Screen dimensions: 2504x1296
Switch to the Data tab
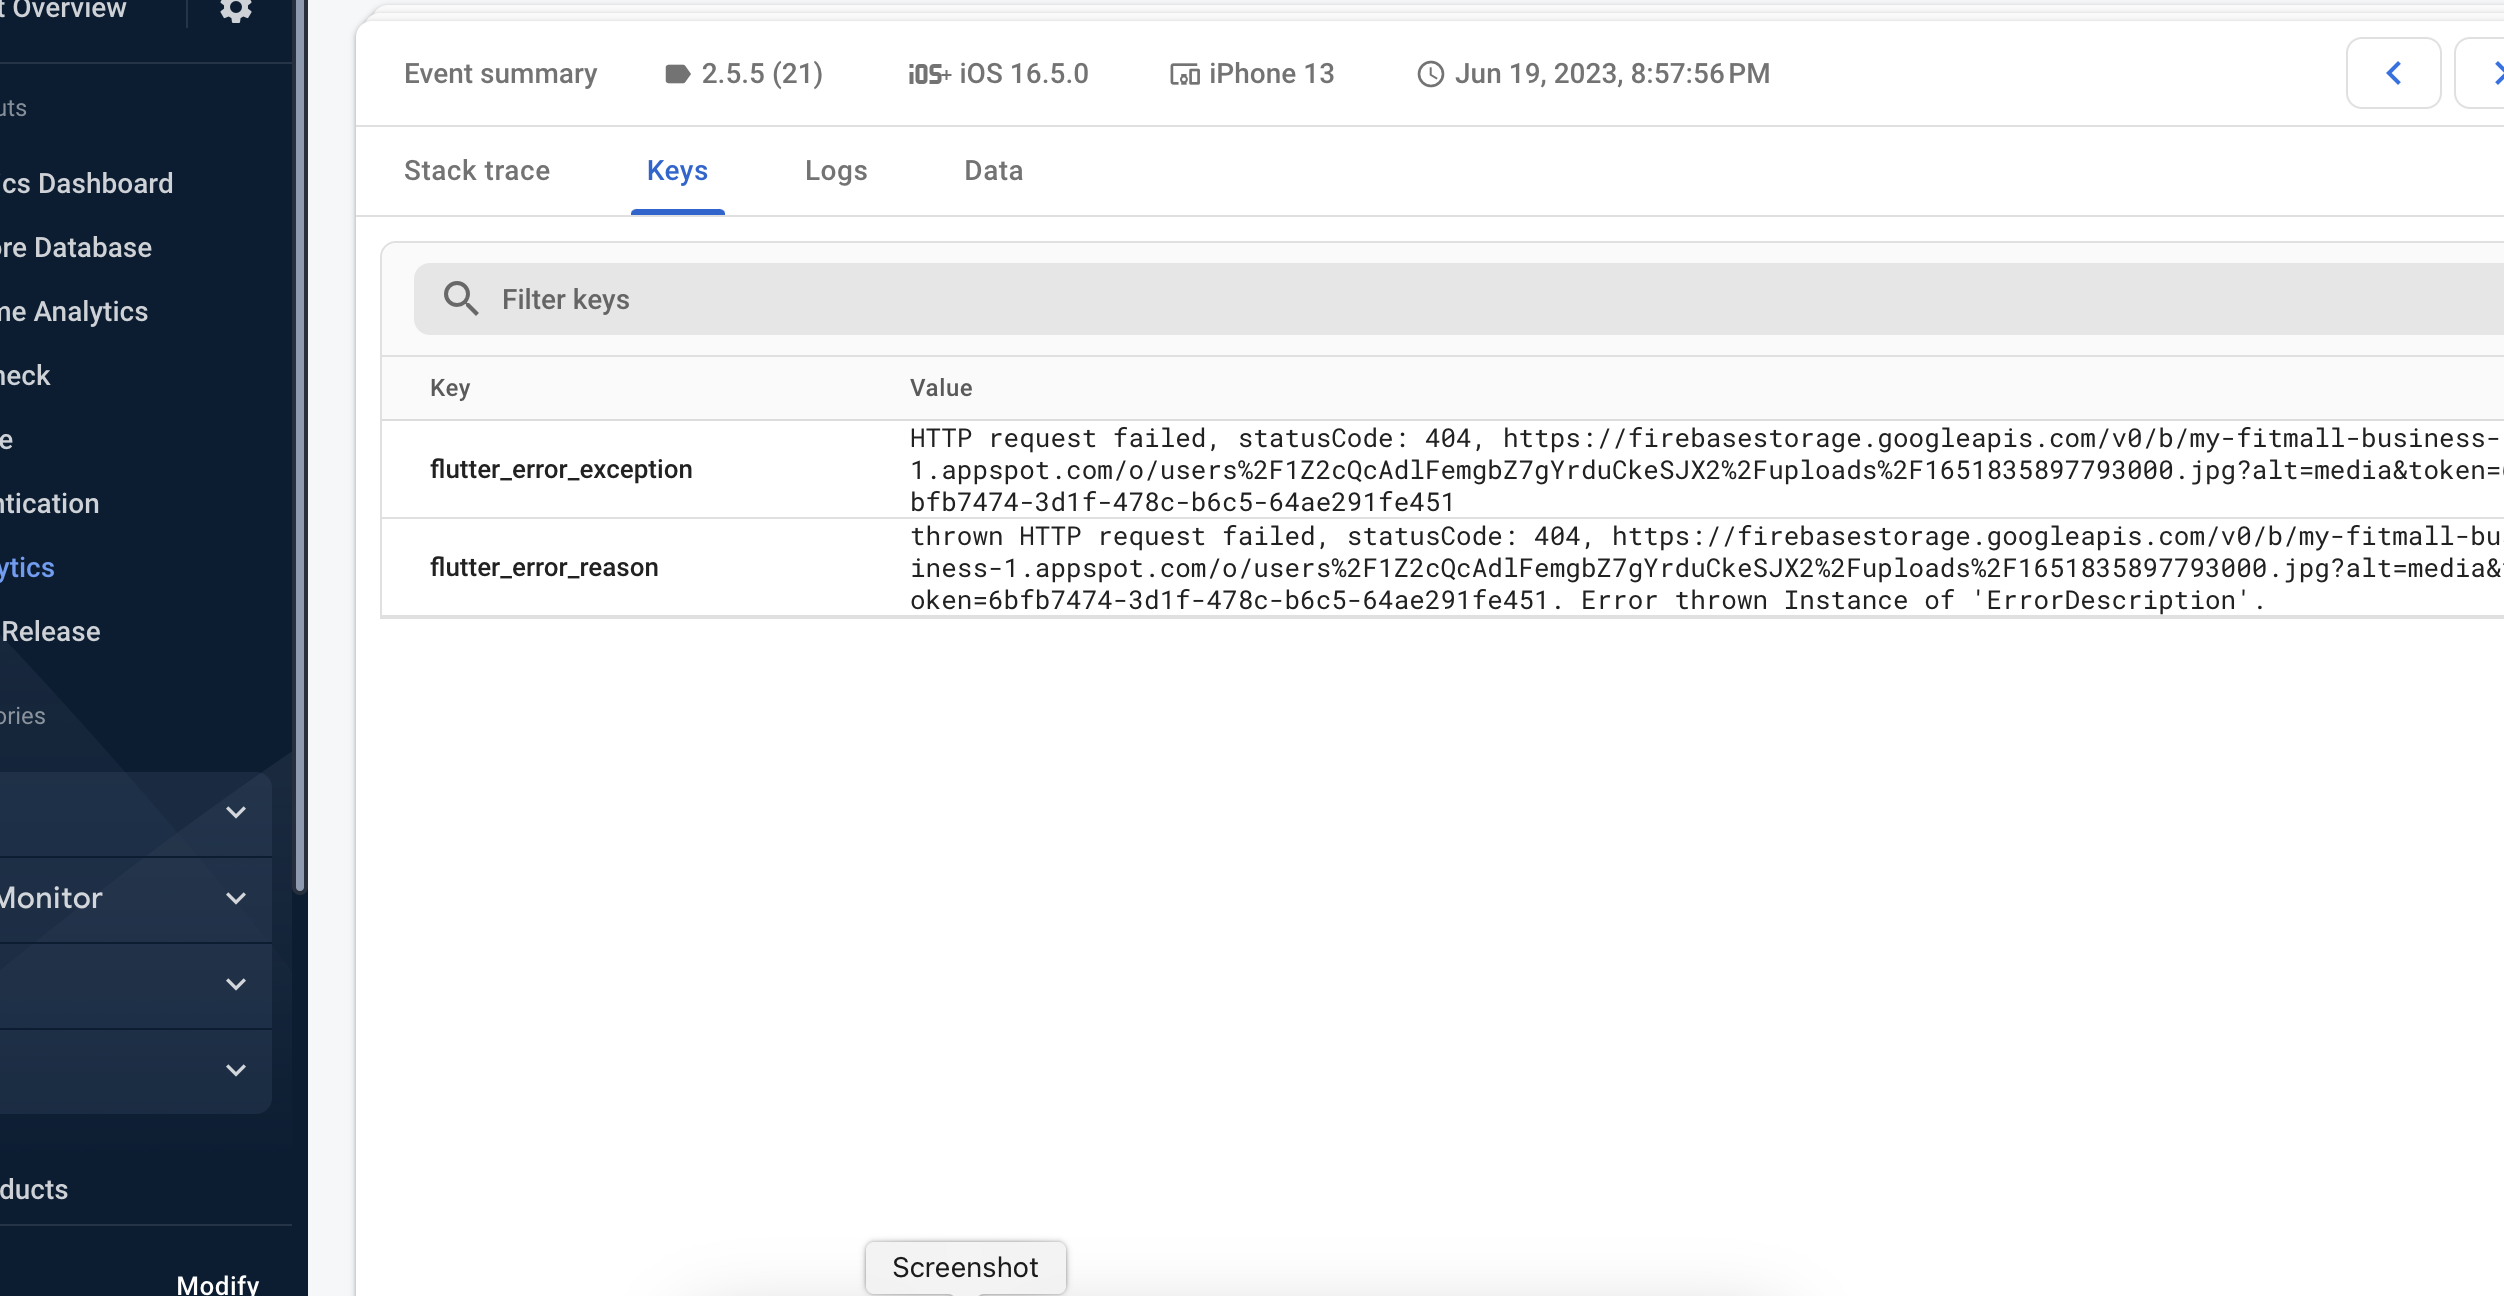(992, 171)
